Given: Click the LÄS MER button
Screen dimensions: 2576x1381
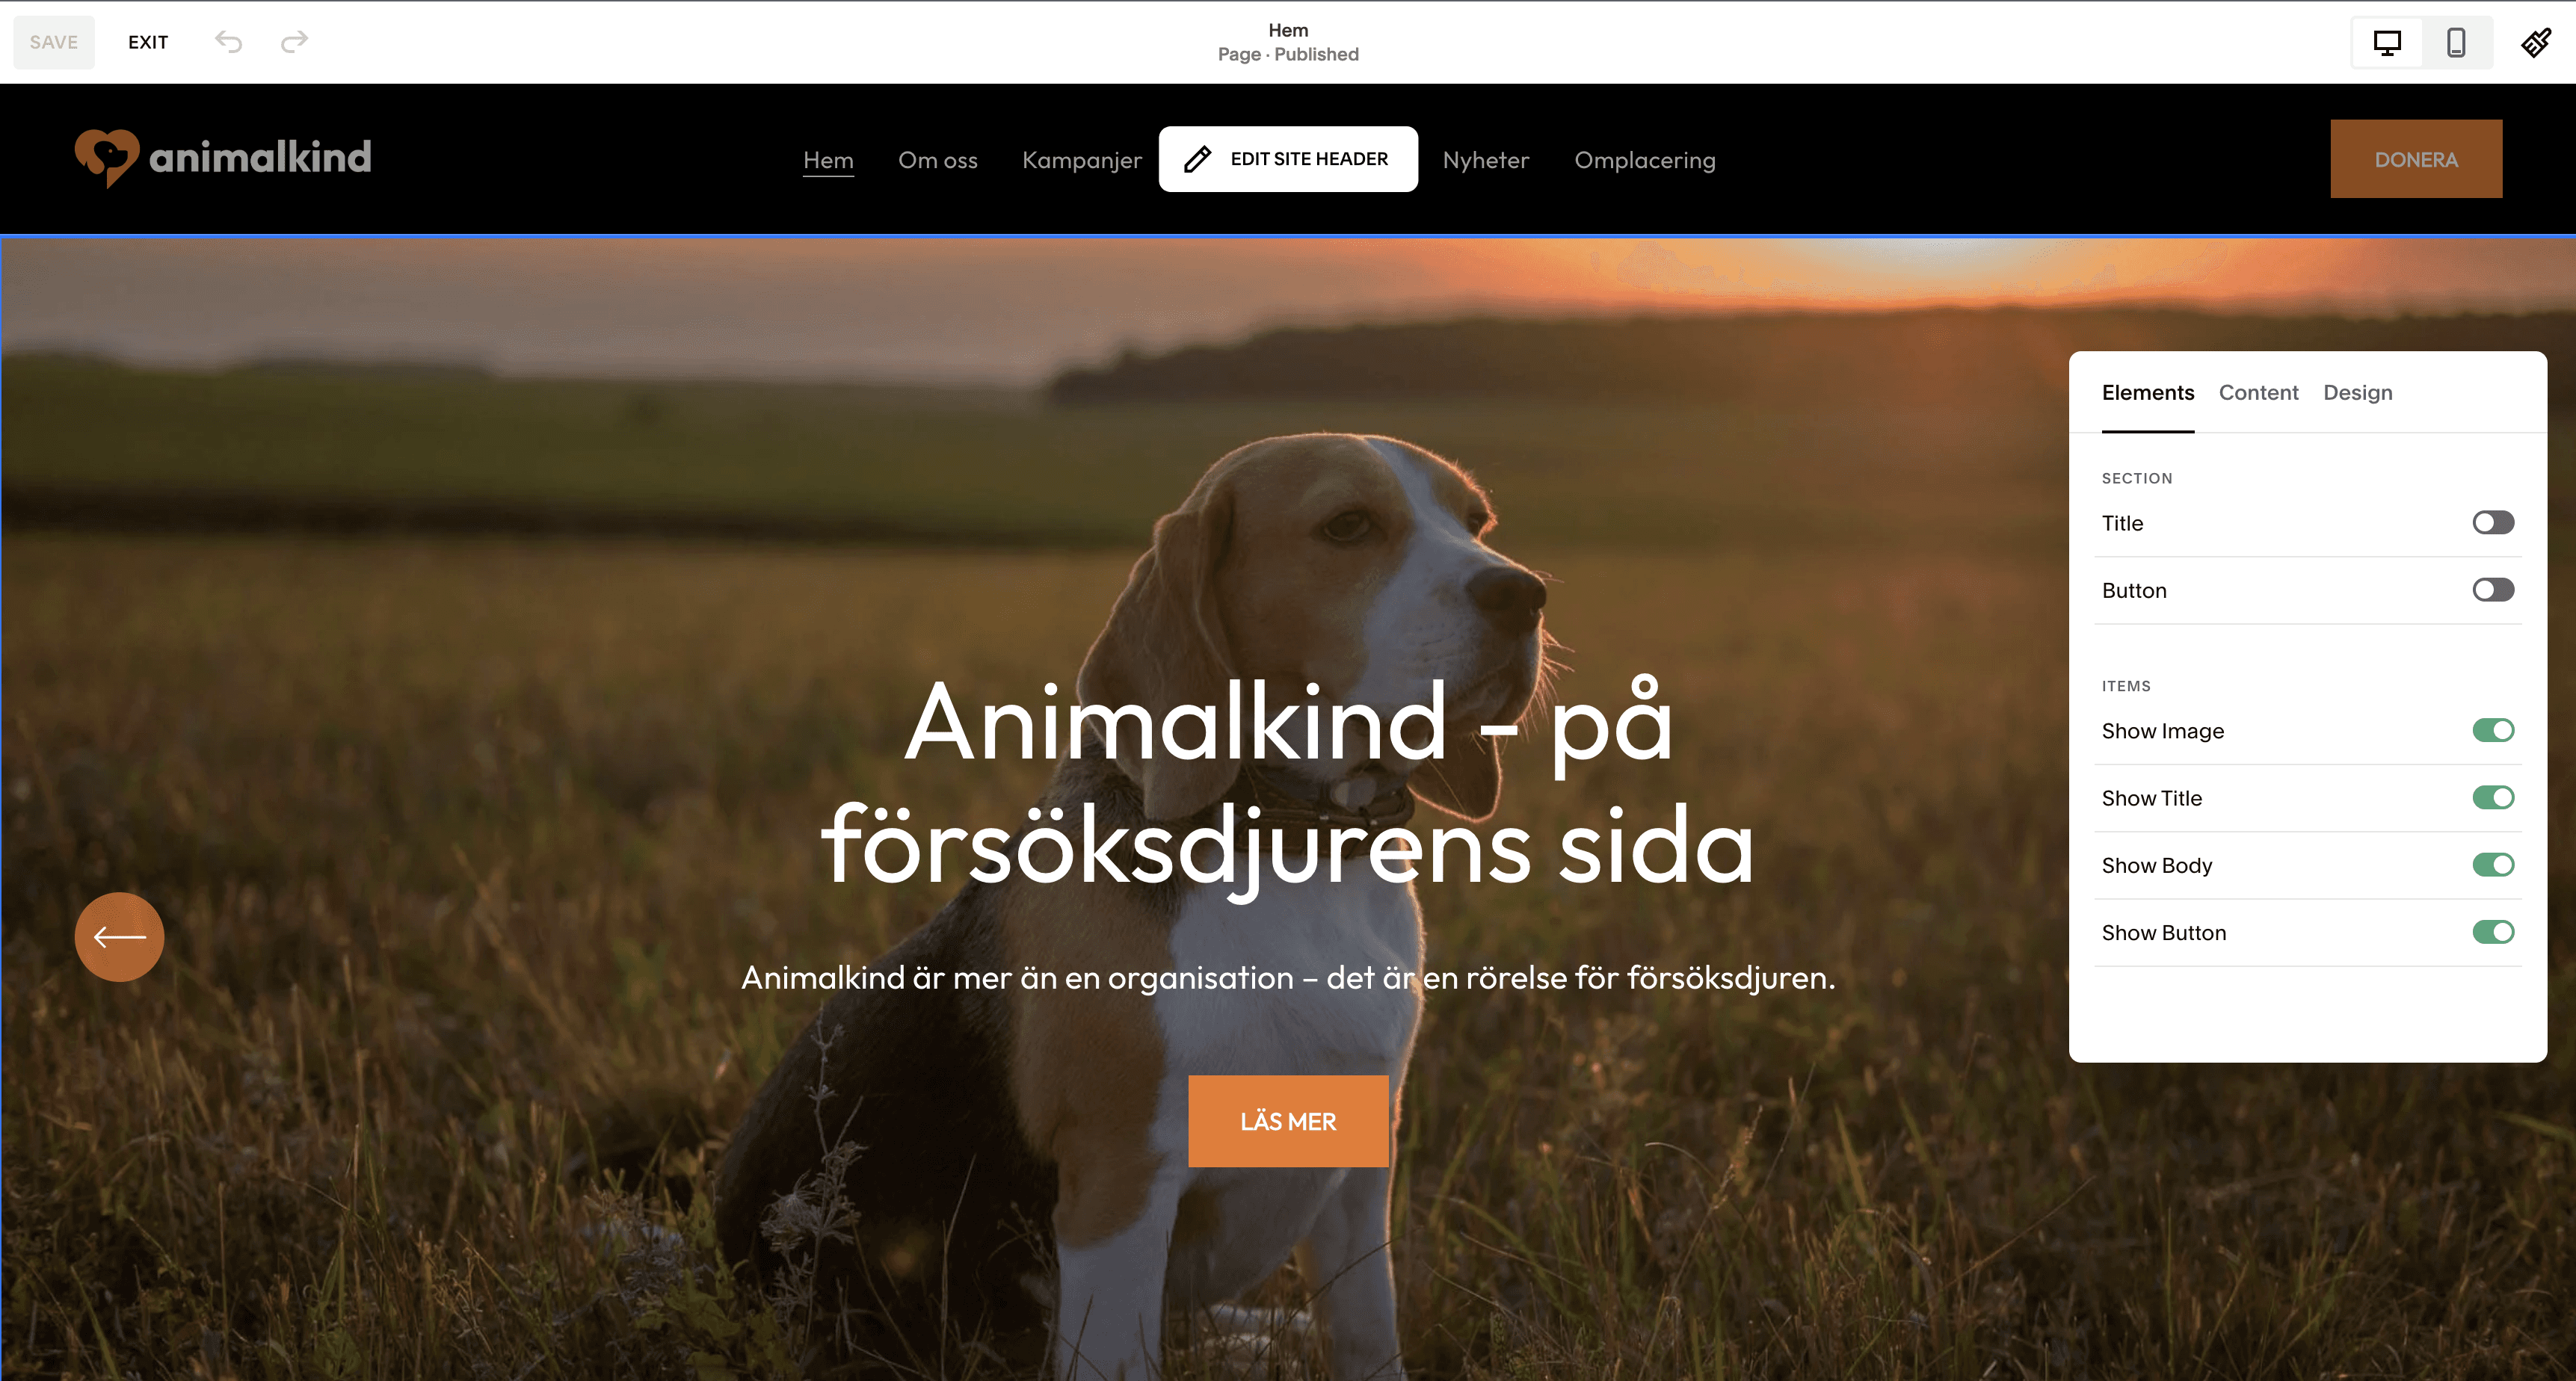Looking at the screenshot, I should pyautogui.click(x=1288, y=1122).
